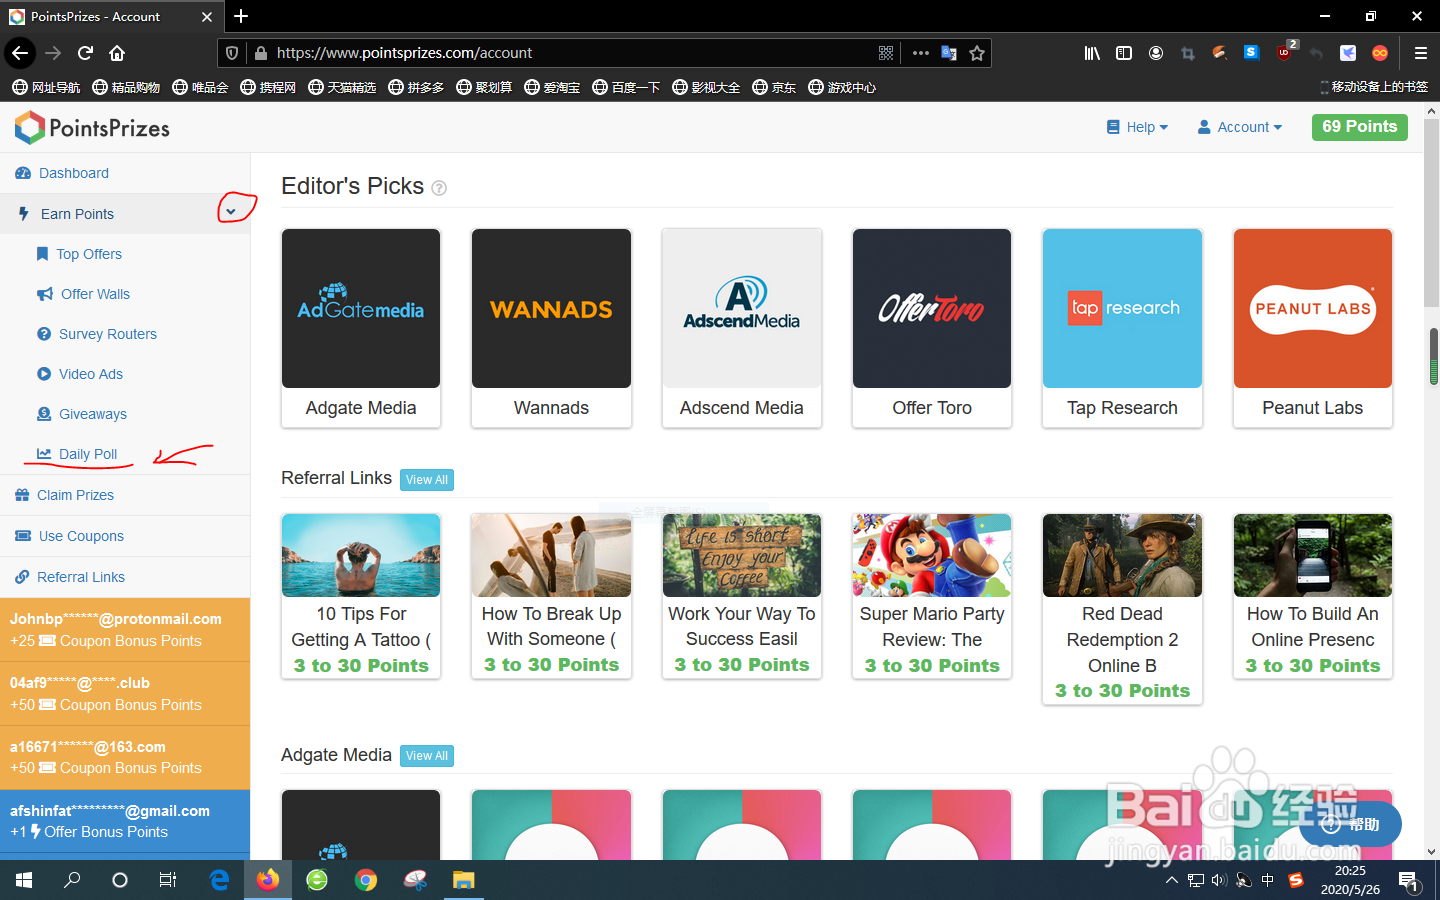1440x900 pixels.
Task: Open the Editor's Picks help question icon
Action: coord(439,188)
